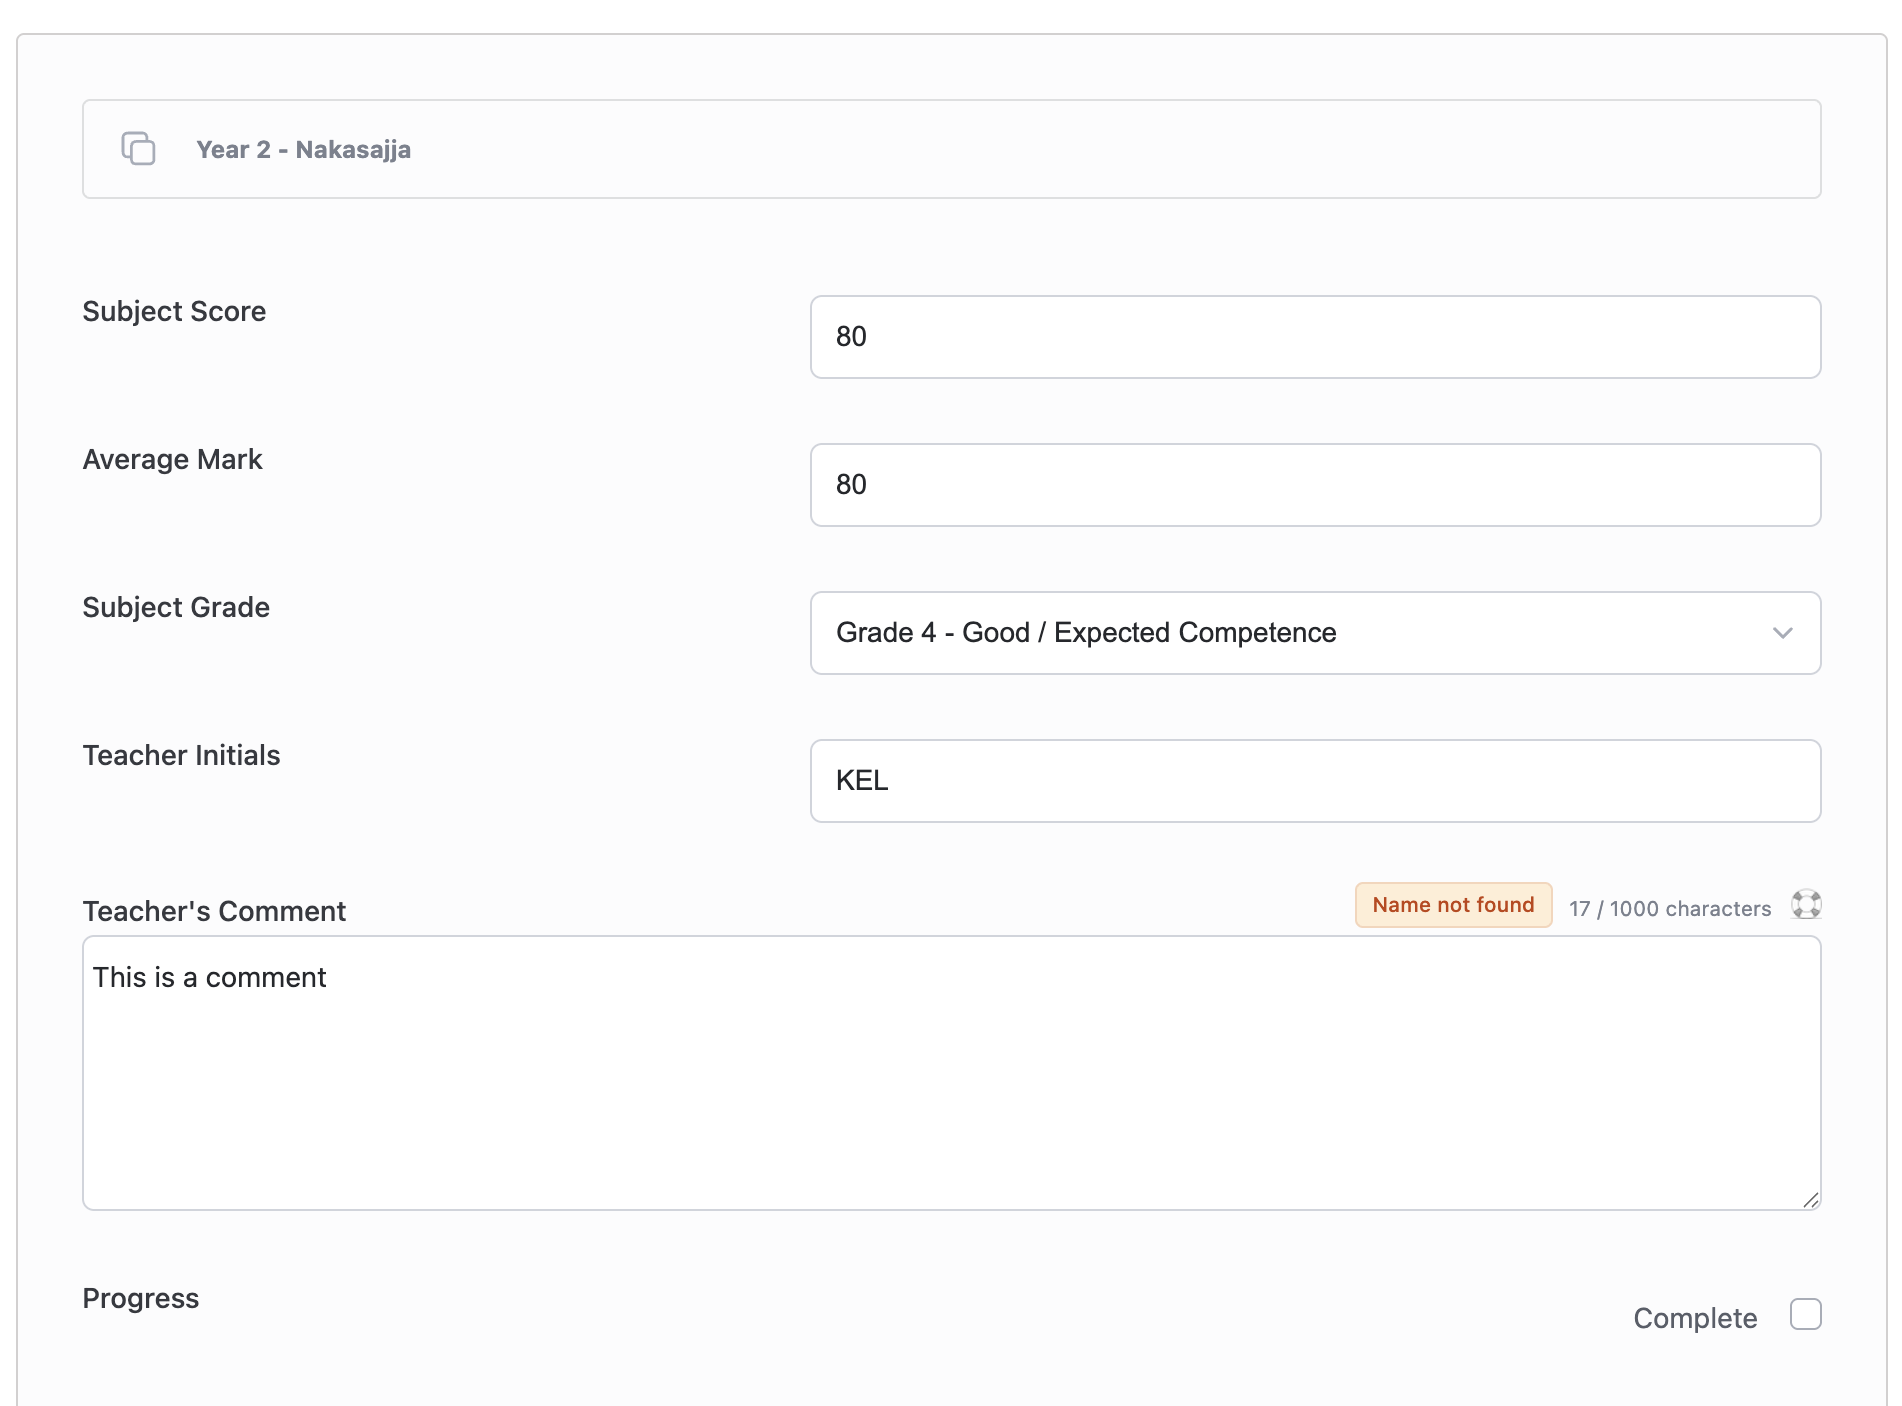Open the Subject Grade dropdown
Image resolution: width=1902 pixels, height=1406 pixels.
tap(1314, 633)
